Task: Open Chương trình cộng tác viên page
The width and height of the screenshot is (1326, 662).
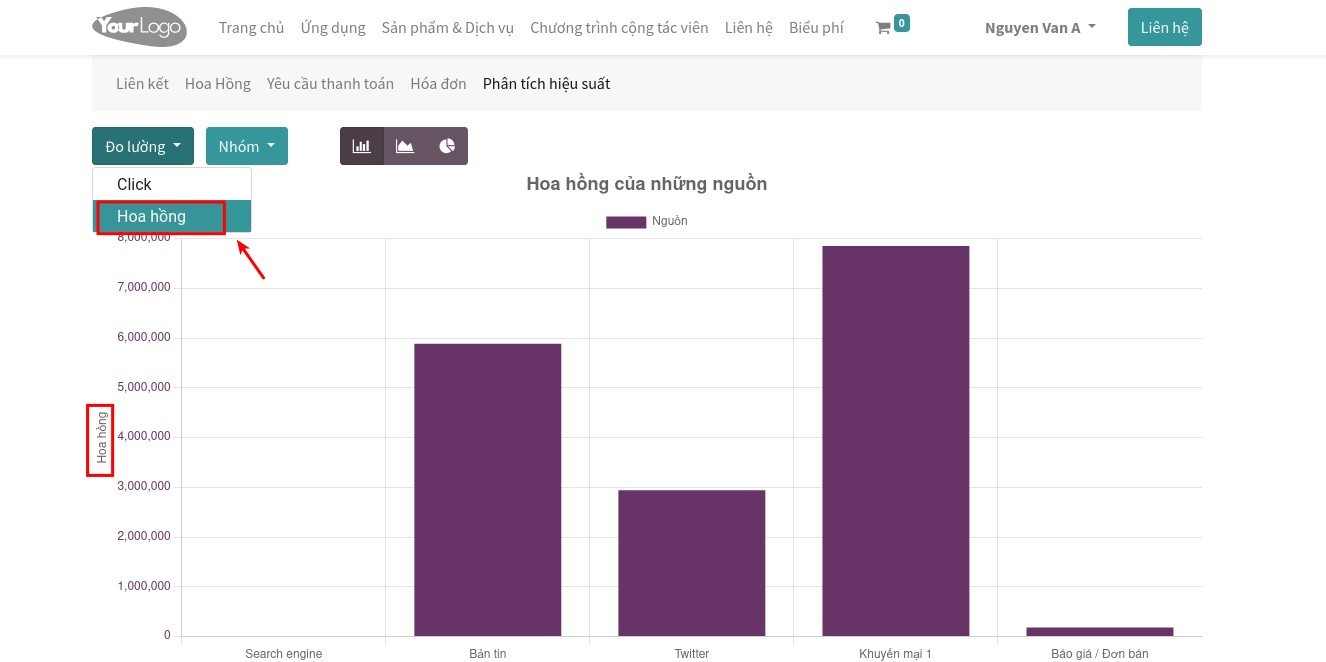Action: pos(619,28)
